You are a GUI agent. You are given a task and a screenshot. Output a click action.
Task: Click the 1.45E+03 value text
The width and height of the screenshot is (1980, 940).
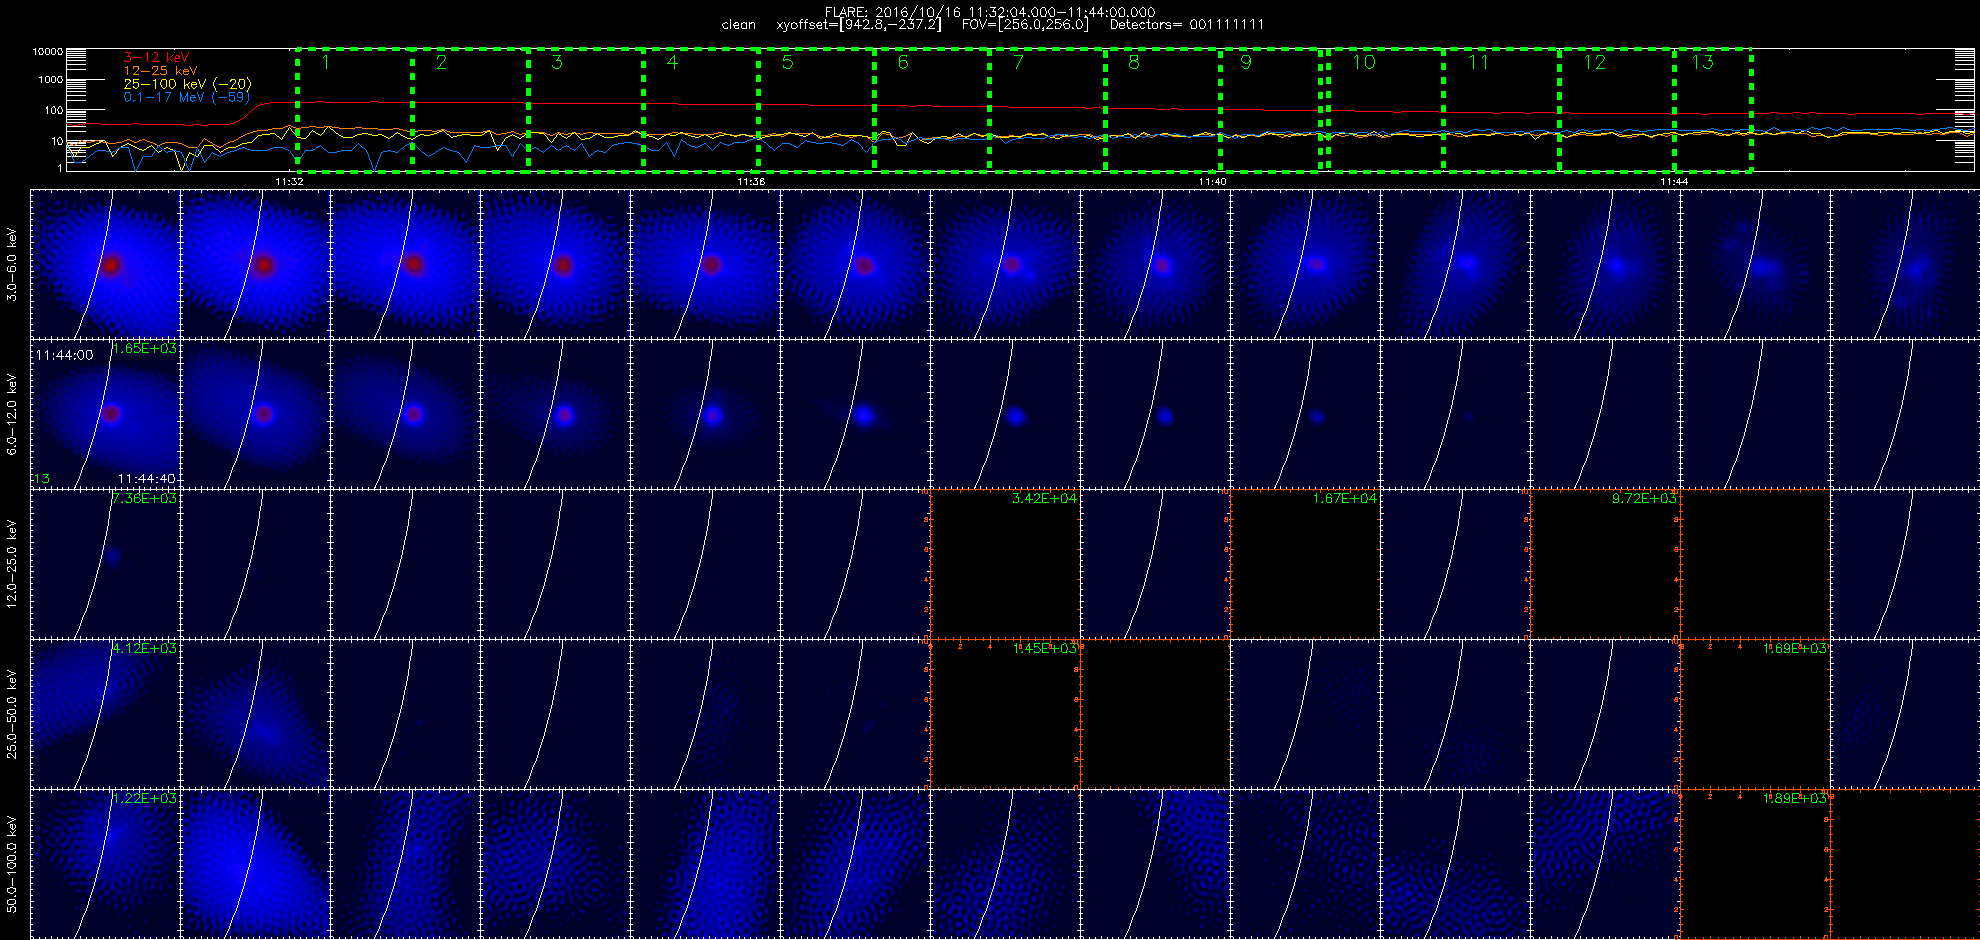(x=1045, y=648)
